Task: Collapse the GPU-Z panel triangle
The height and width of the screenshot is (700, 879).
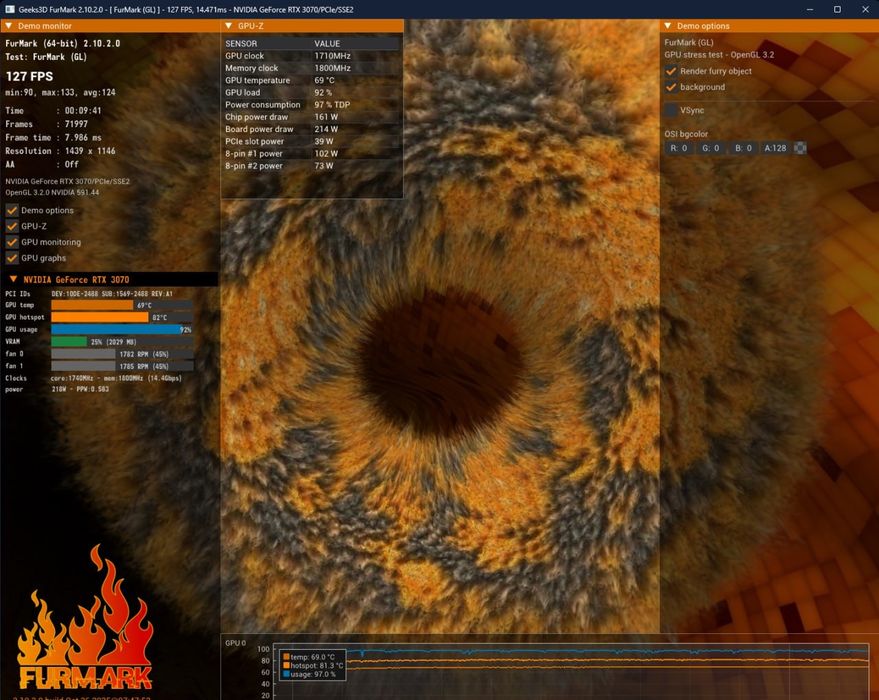Action: [228, 26]
